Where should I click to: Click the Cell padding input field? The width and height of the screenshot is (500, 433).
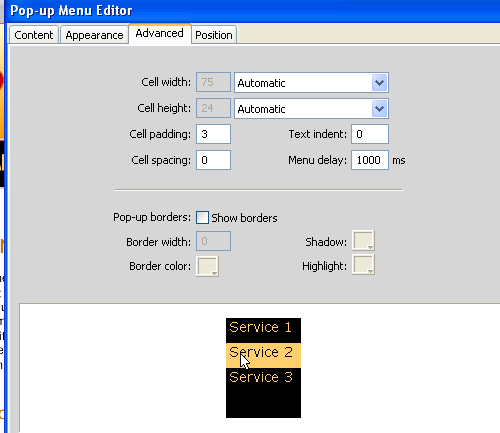(x=213, y=134)
